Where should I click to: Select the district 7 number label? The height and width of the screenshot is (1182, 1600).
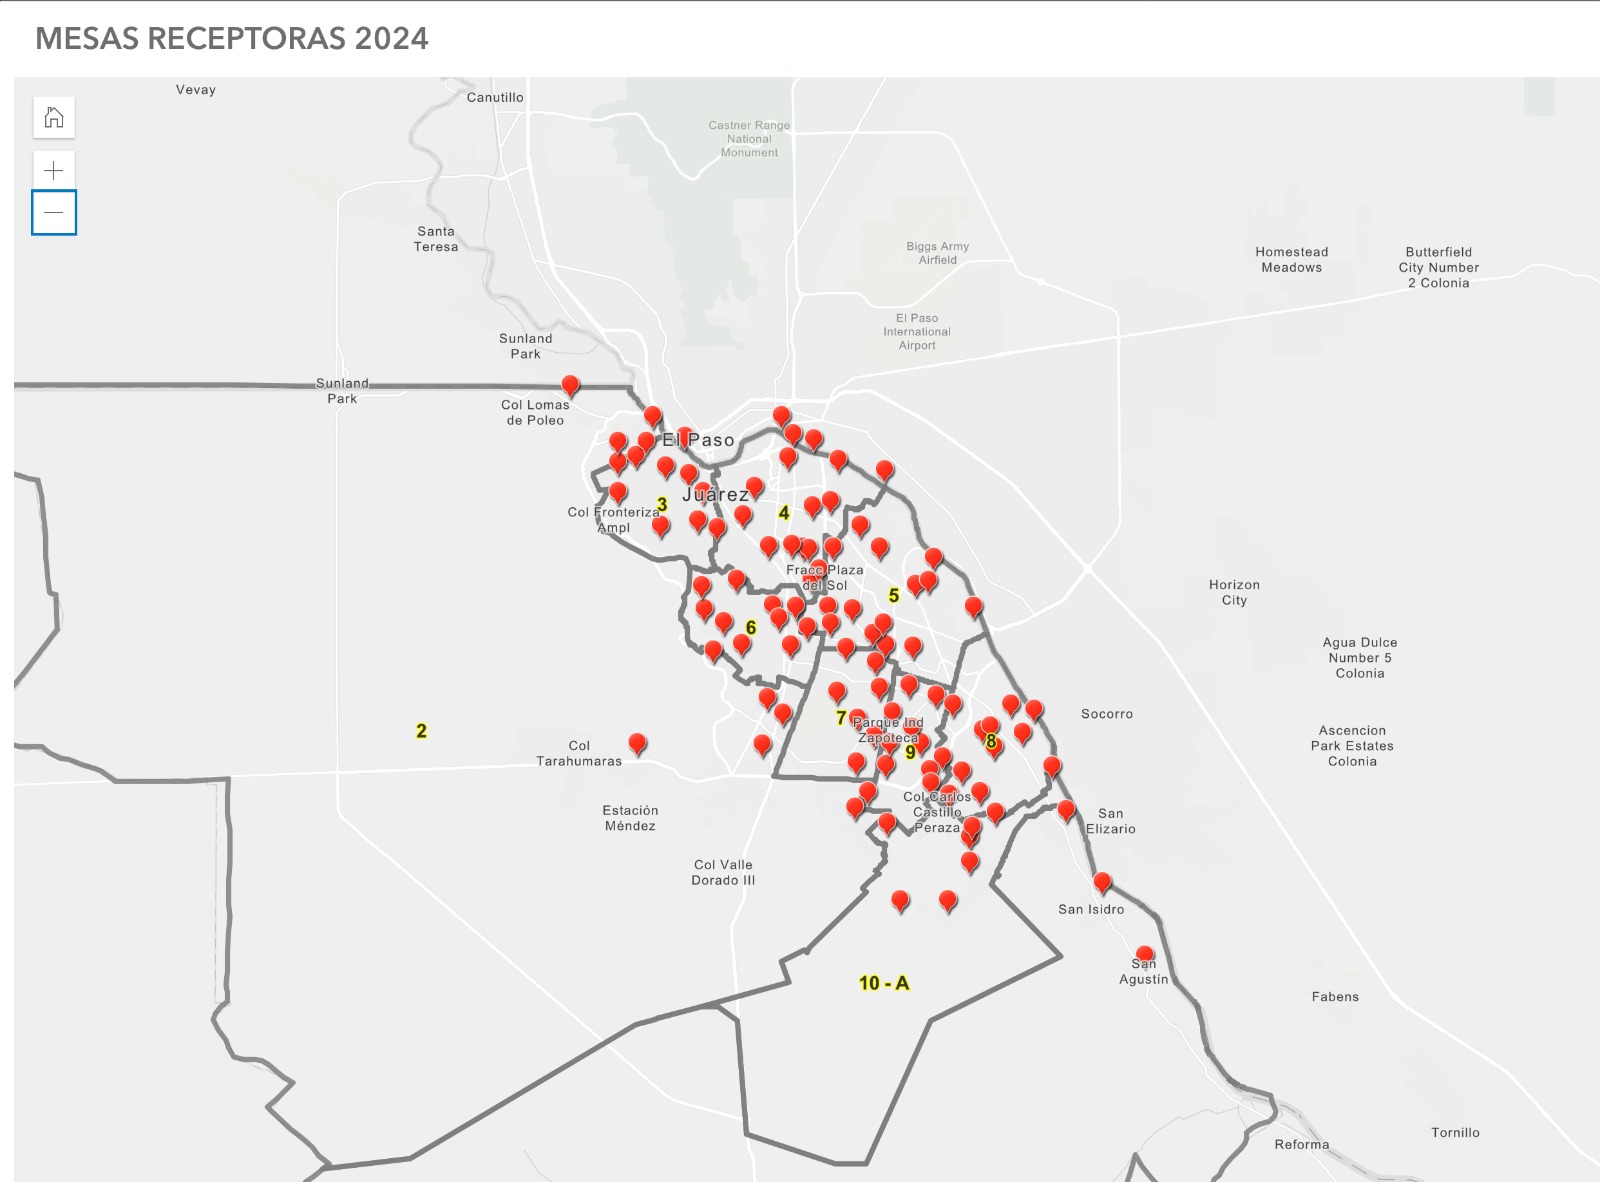pos(841,718)
